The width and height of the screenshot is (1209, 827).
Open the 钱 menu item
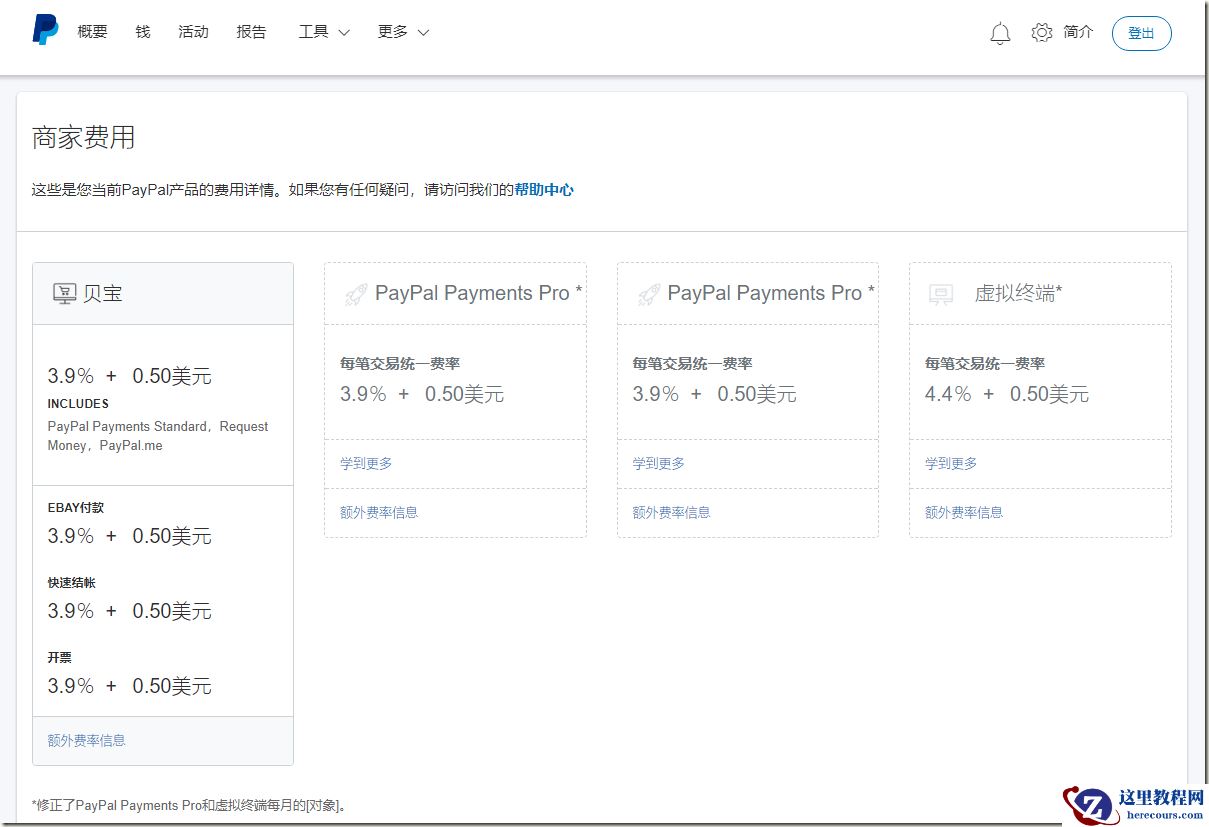(143, 32)
